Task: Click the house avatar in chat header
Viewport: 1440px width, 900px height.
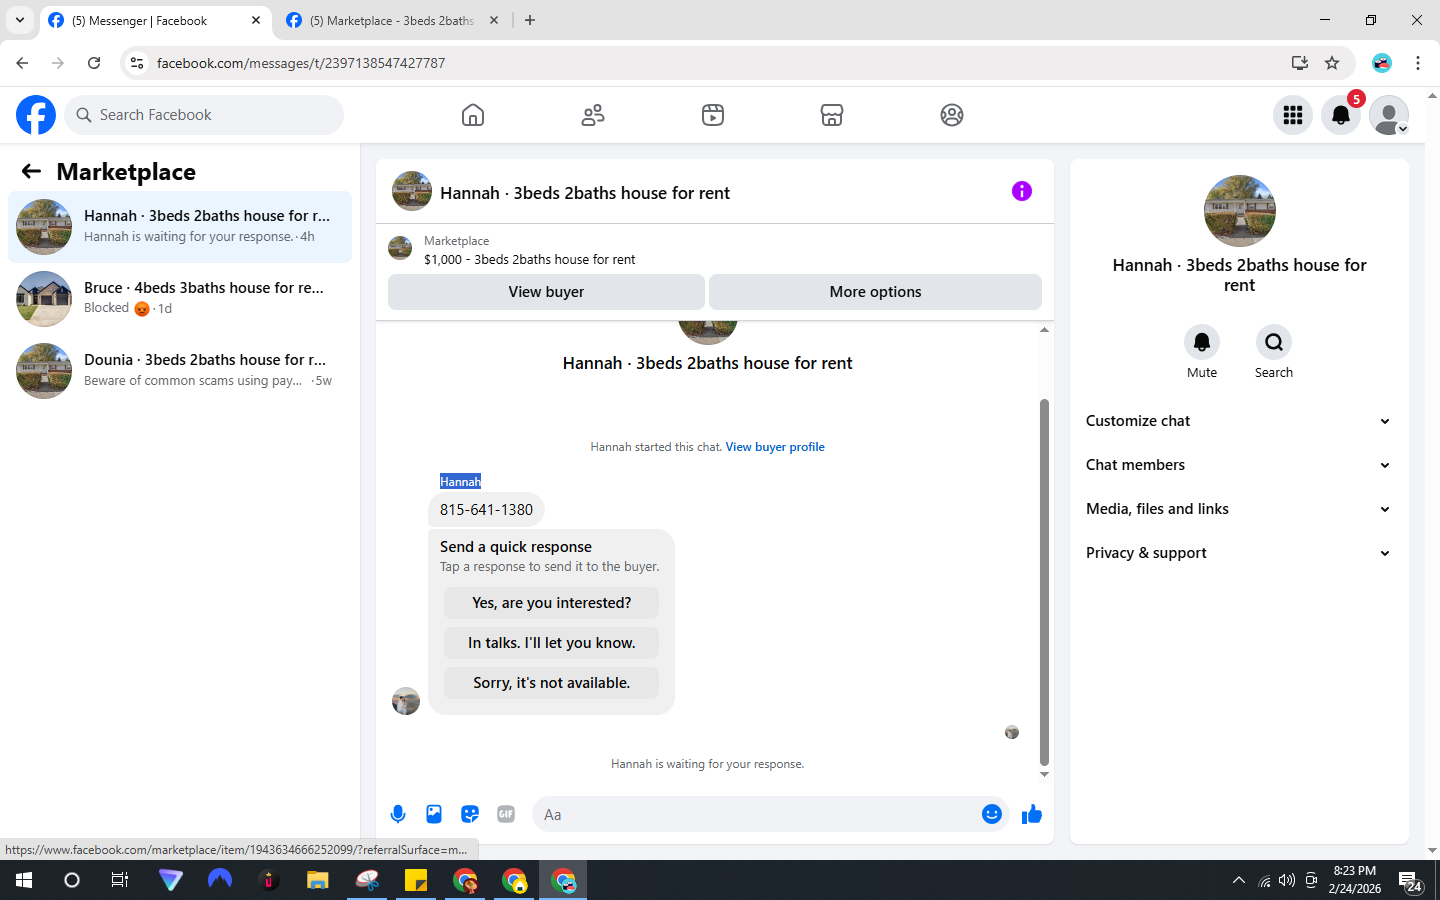Action: 412,191
